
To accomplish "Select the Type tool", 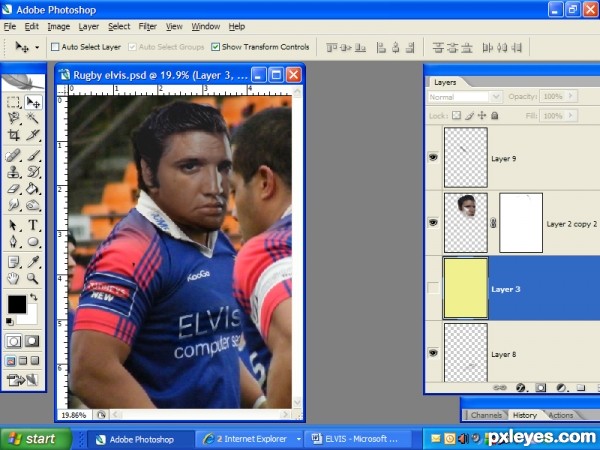I will click(33, 225).
